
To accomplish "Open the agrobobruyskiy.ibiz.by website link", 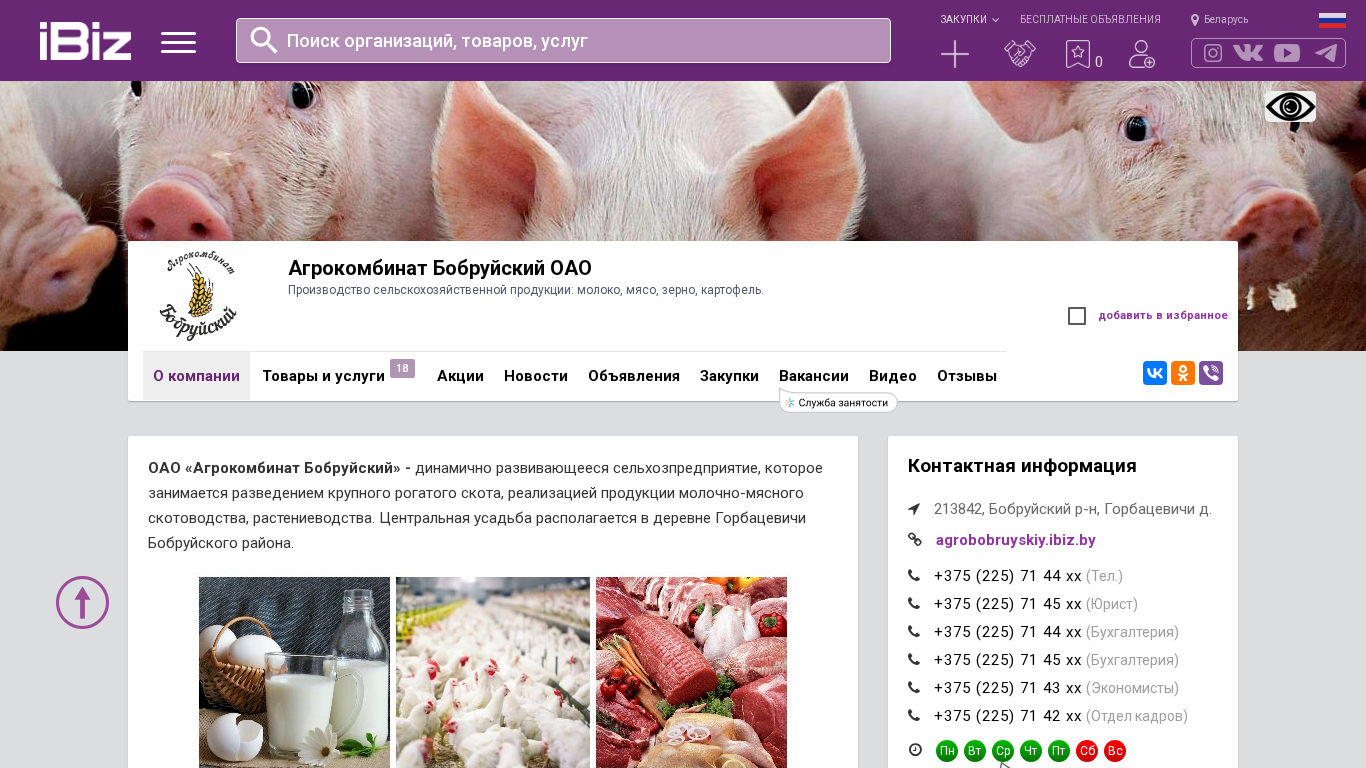I will (x=1016, y=540).
